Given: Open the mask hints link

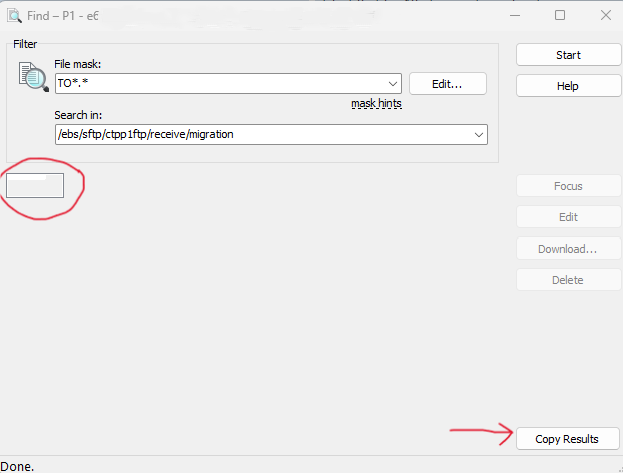Looking at the screenshot, I should click(376, 104).
